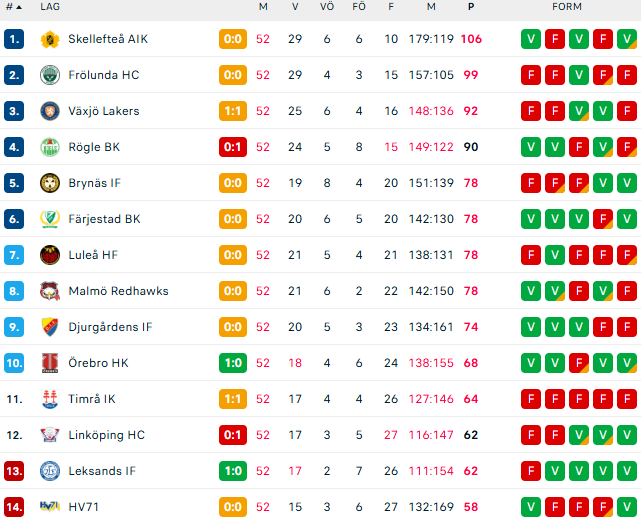
Task: Click the Luleå HF team logo
Action: pos(49,255)
